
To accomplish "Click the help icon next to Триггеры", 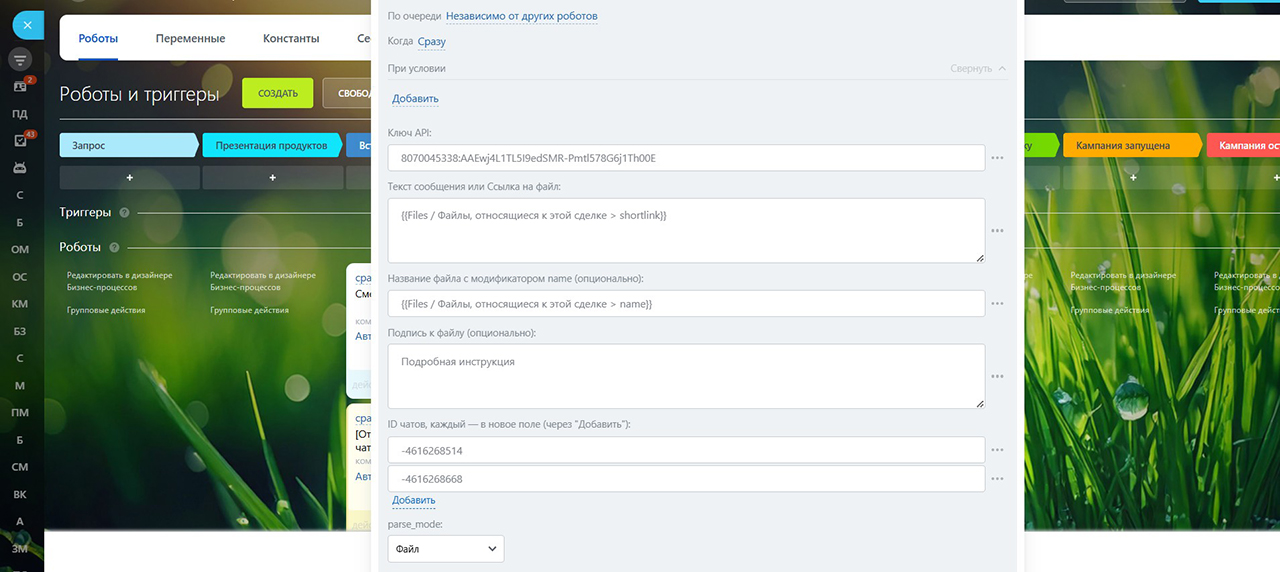I will click(124, 212).
